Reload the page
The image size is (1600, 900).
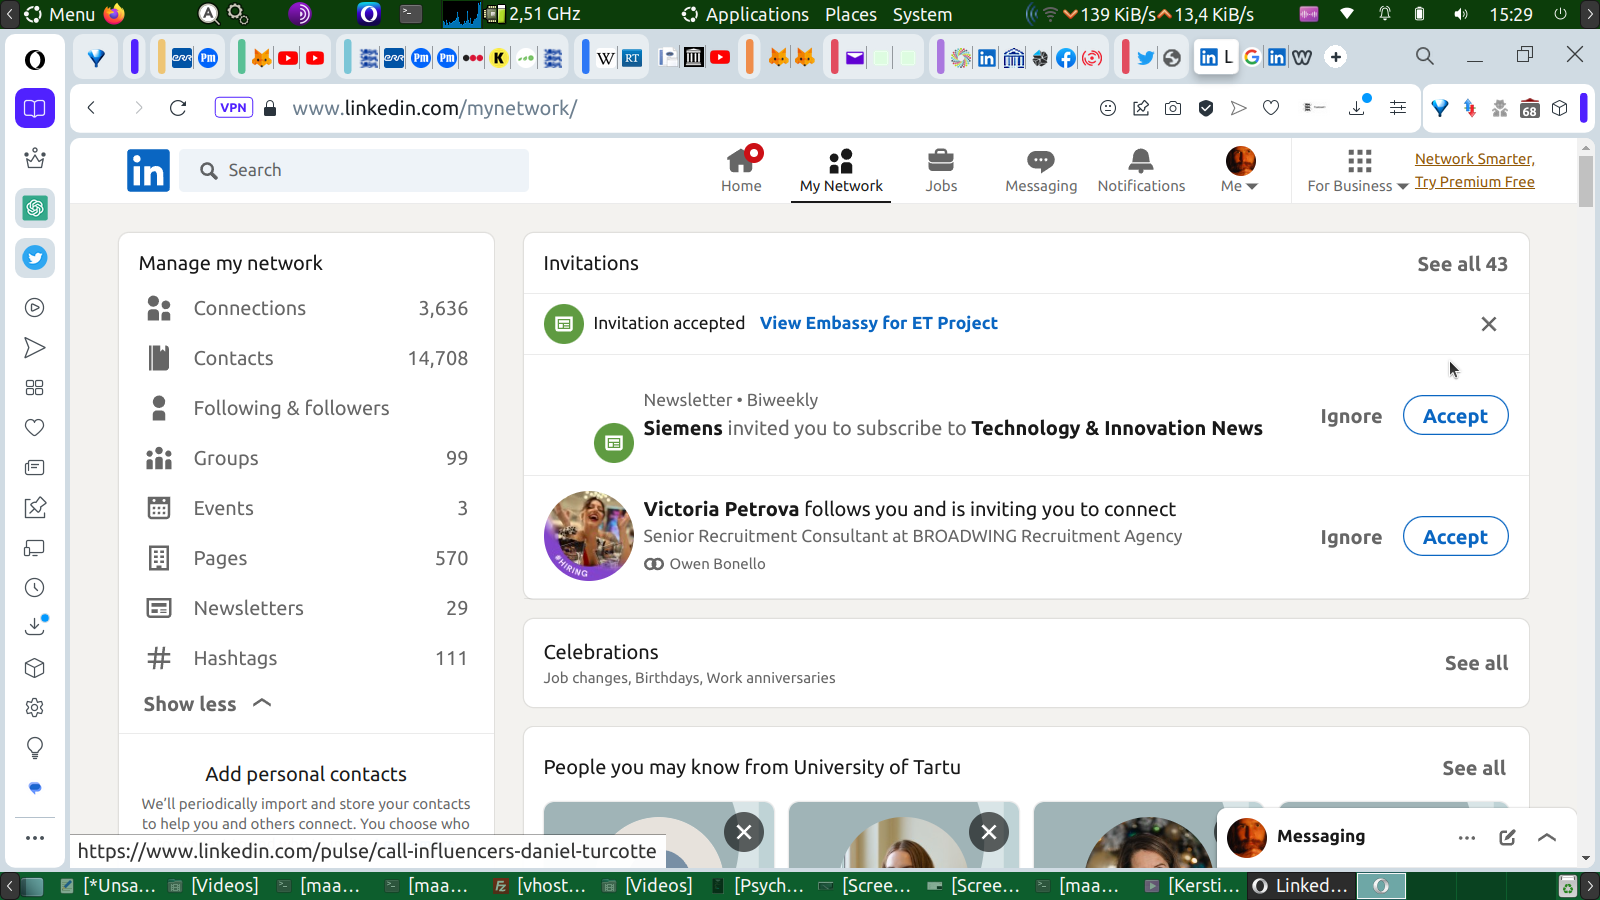click(x=178, y=108)
